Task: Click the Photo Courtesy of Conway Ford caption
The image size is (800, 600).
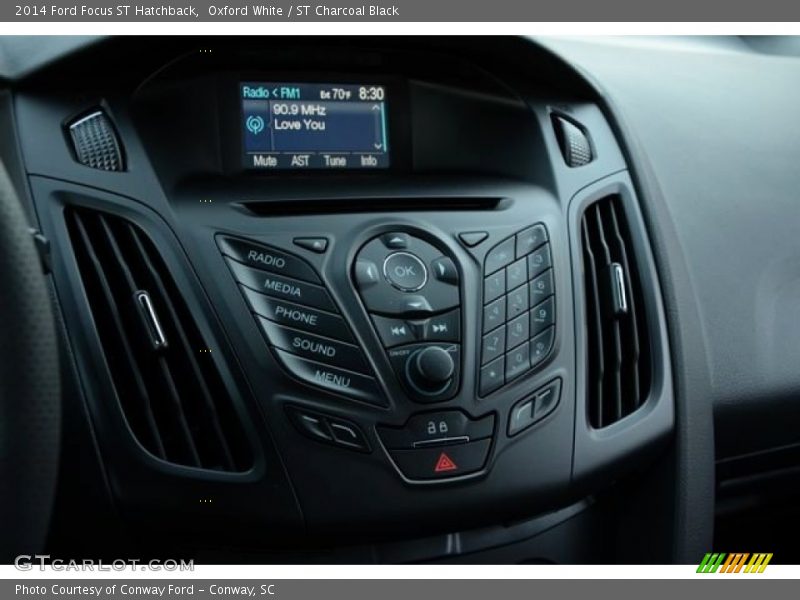Action: pyautogui.click(x=145, y=590)
